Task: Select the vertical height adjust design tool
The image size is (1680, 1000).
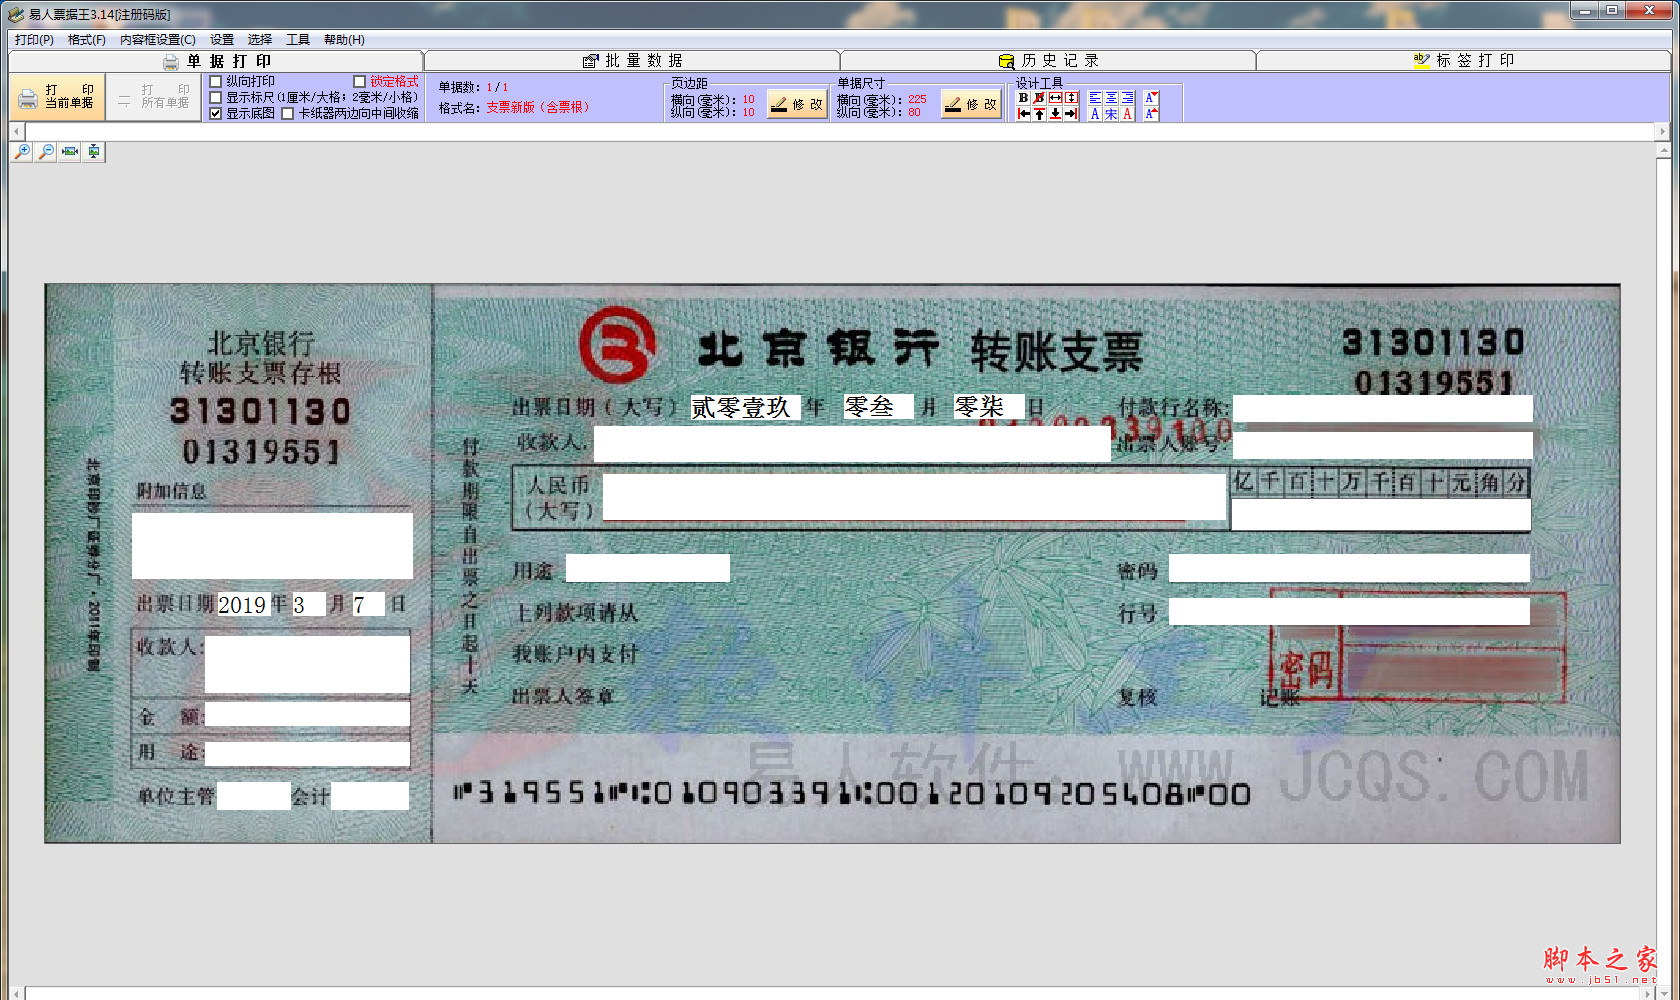Action: pyautogui.click(x=1071, y=98)
